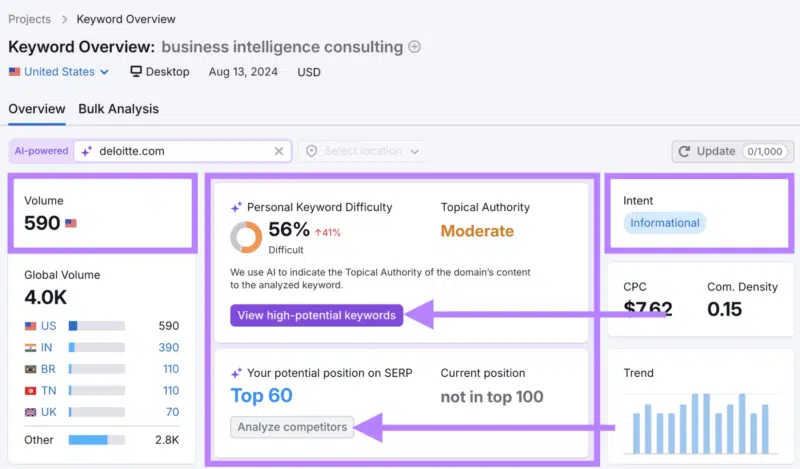Expand the Select location dropdown
Viewport: 800px width, 469px height.
pos(363,151)
